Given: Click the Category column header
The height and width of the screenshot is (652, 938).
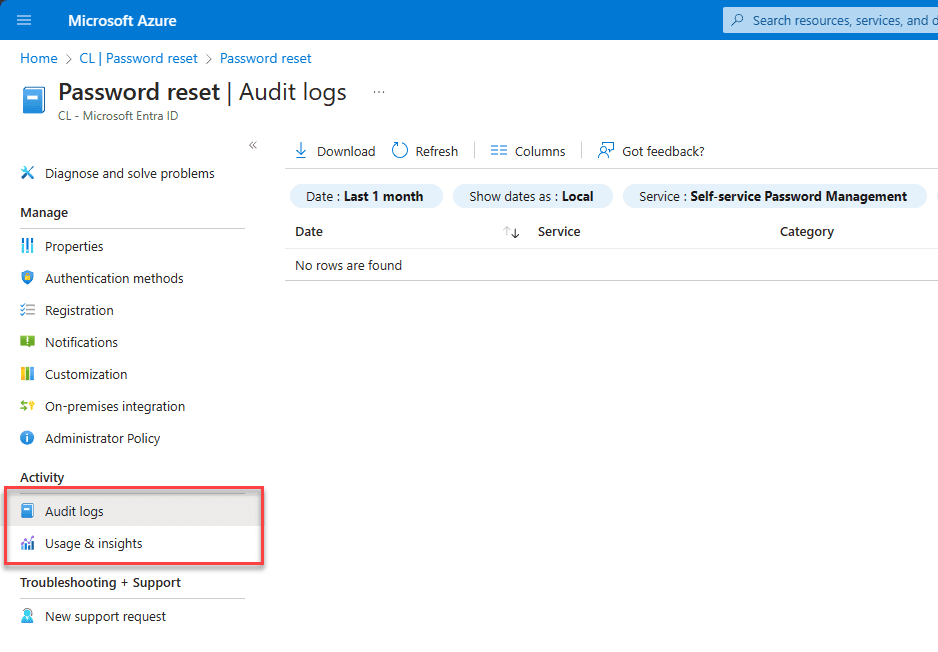Looking at the screenshot, I should click(806, 231).
